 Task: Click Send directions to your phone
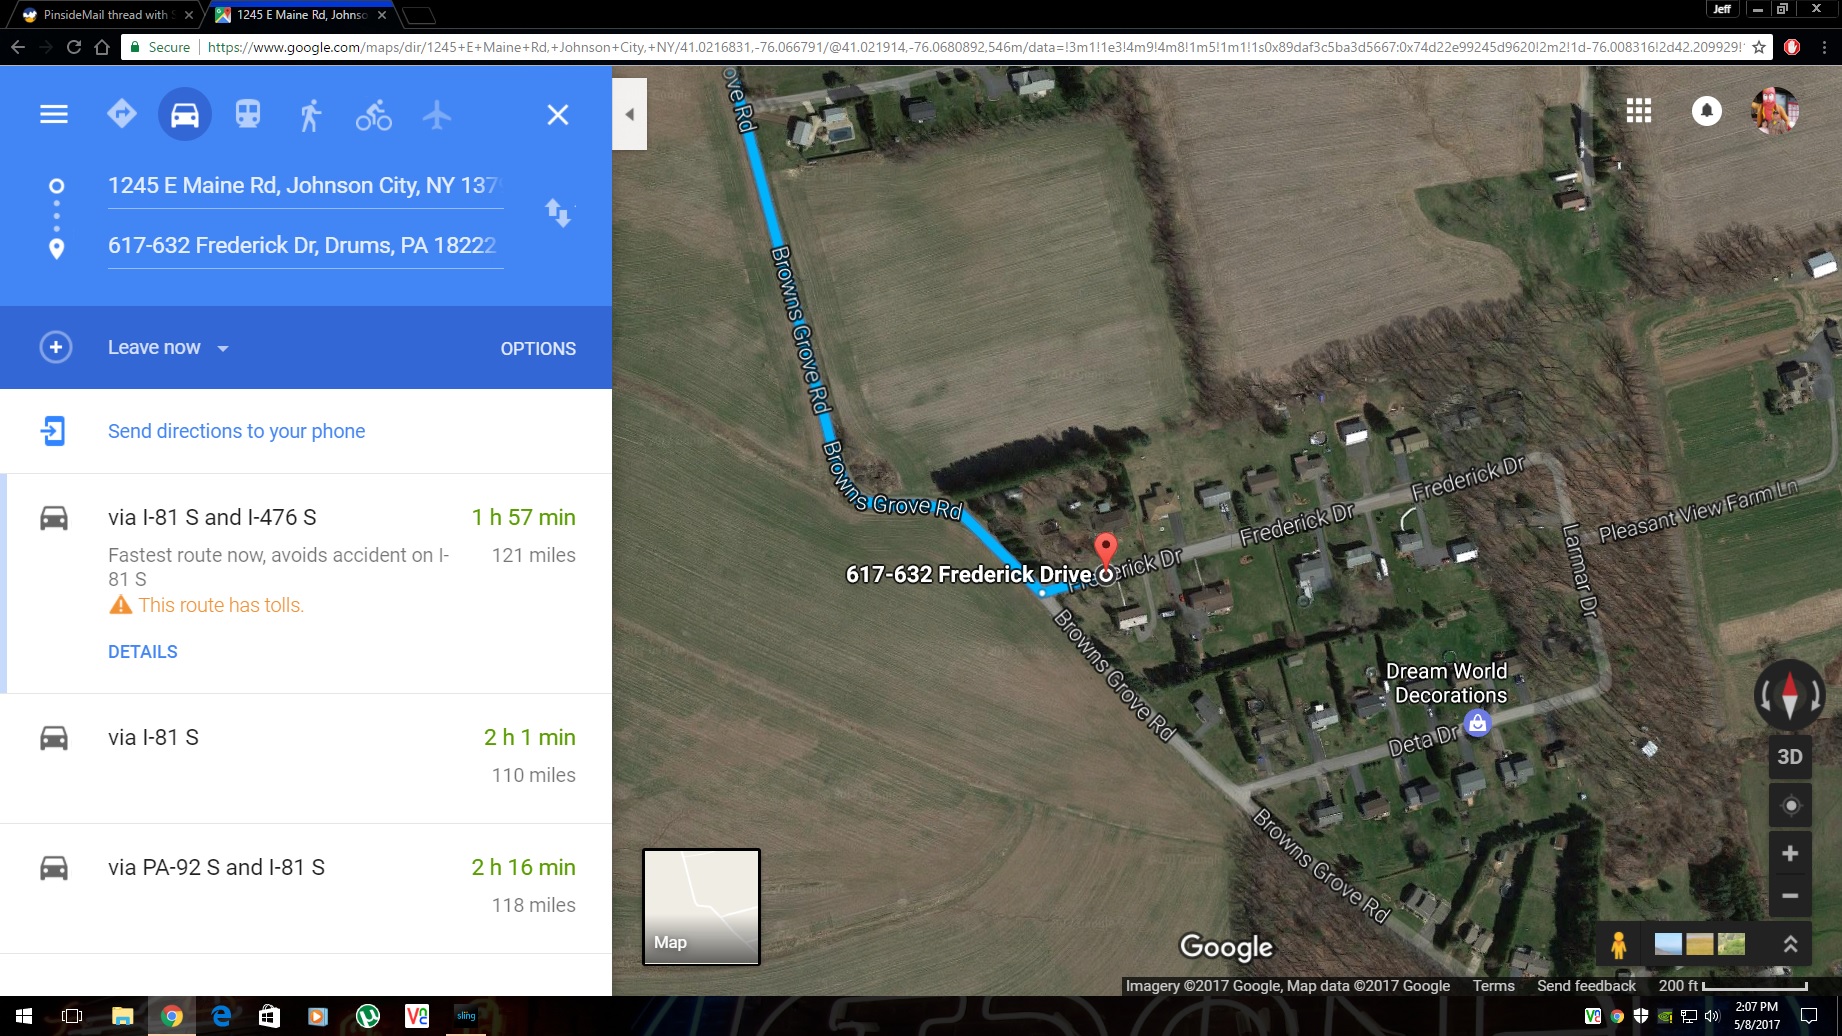[x=236, y=431]
